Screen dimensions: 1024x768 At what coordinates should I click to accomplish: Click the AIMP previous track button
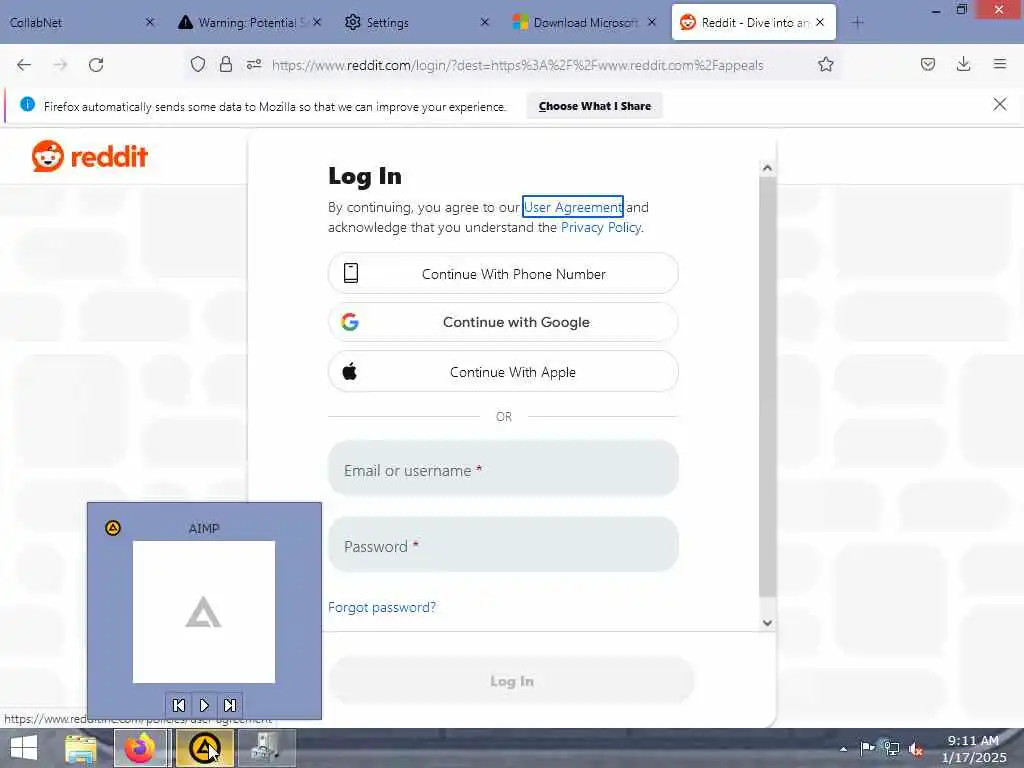tap(179, 705)
